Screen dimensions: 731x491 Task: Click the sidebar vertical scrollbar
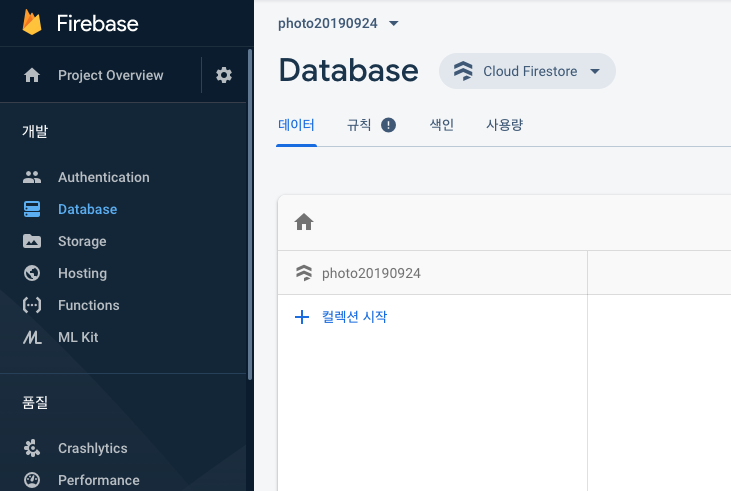(250, 214)
